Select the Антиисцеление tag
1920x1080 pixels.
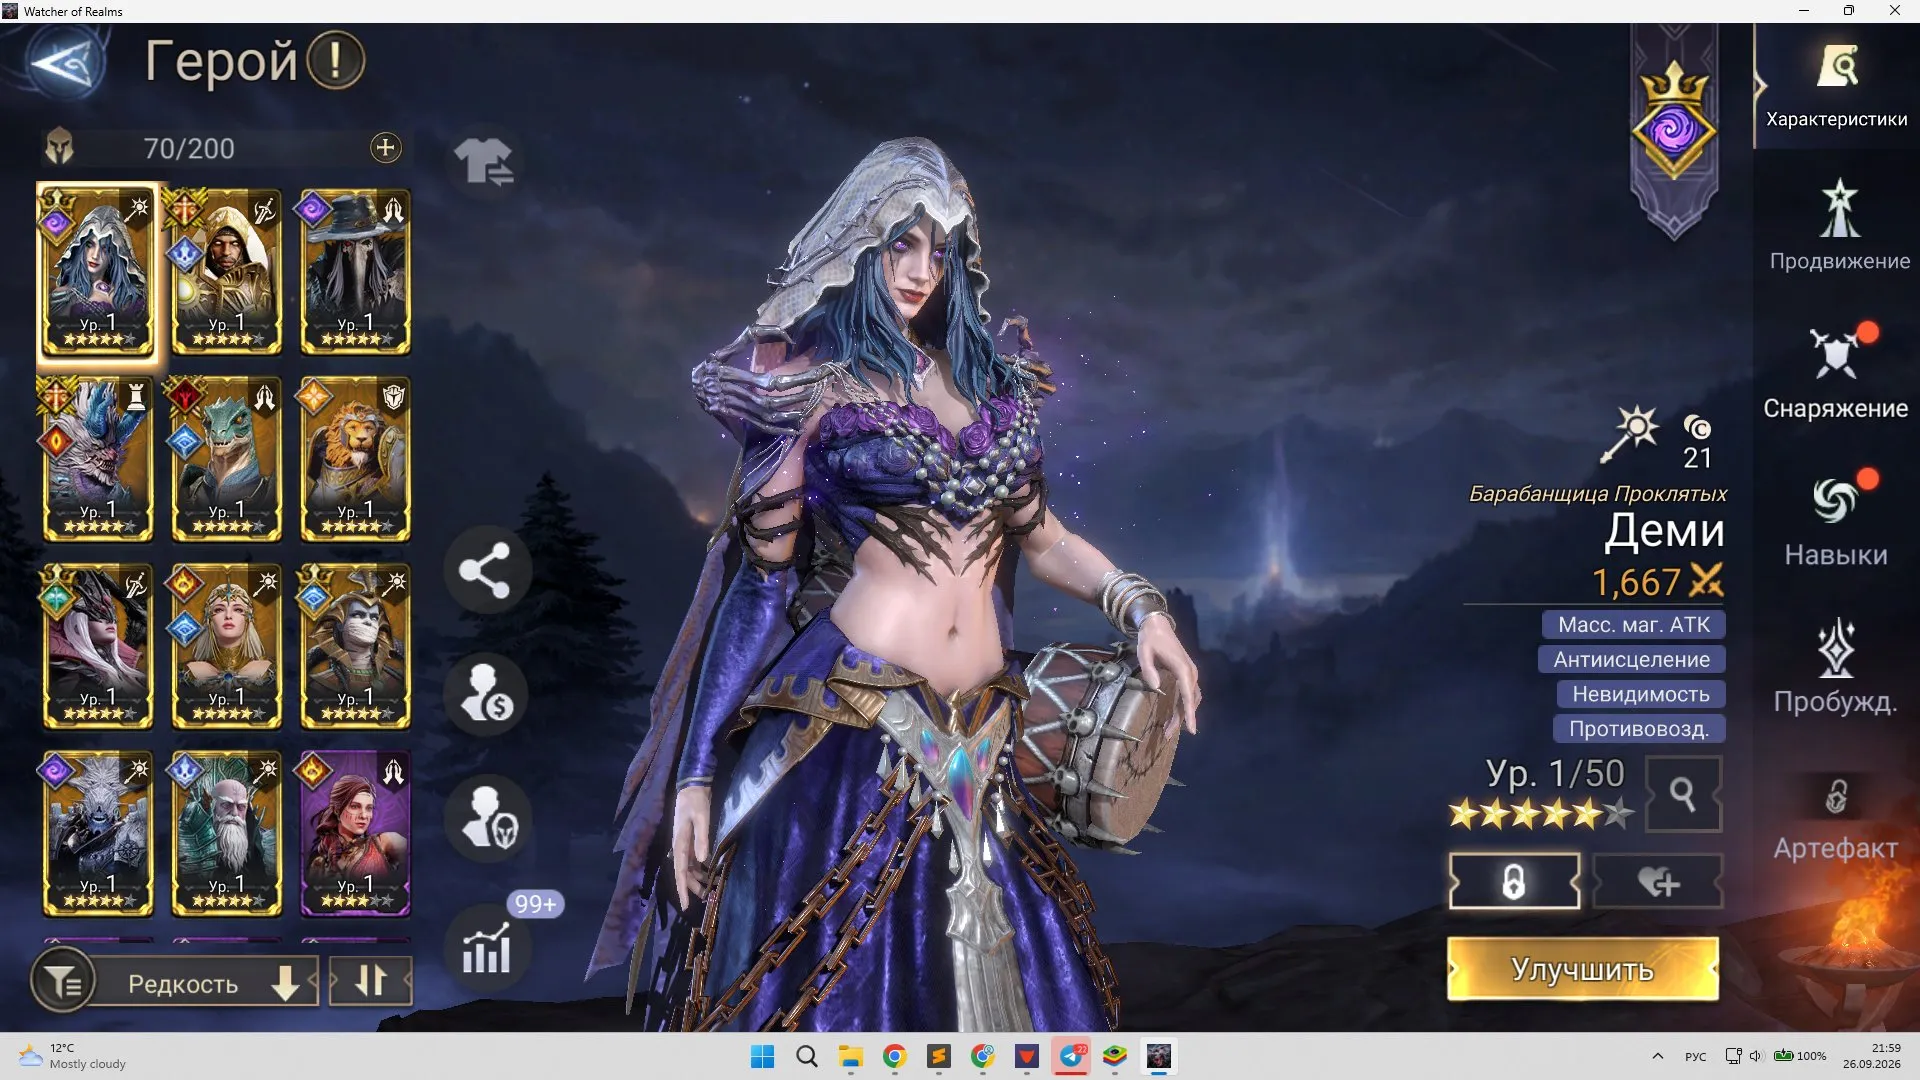click(1632, 660)
